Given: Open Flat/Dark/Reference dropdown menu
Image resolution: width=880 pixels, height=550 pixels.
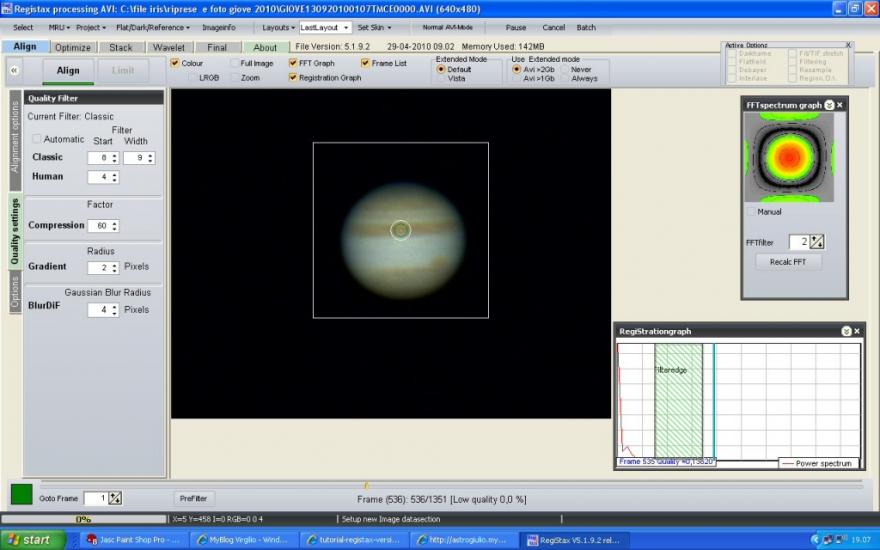Looking at the screenshot, I should click(x=153, y=28).
